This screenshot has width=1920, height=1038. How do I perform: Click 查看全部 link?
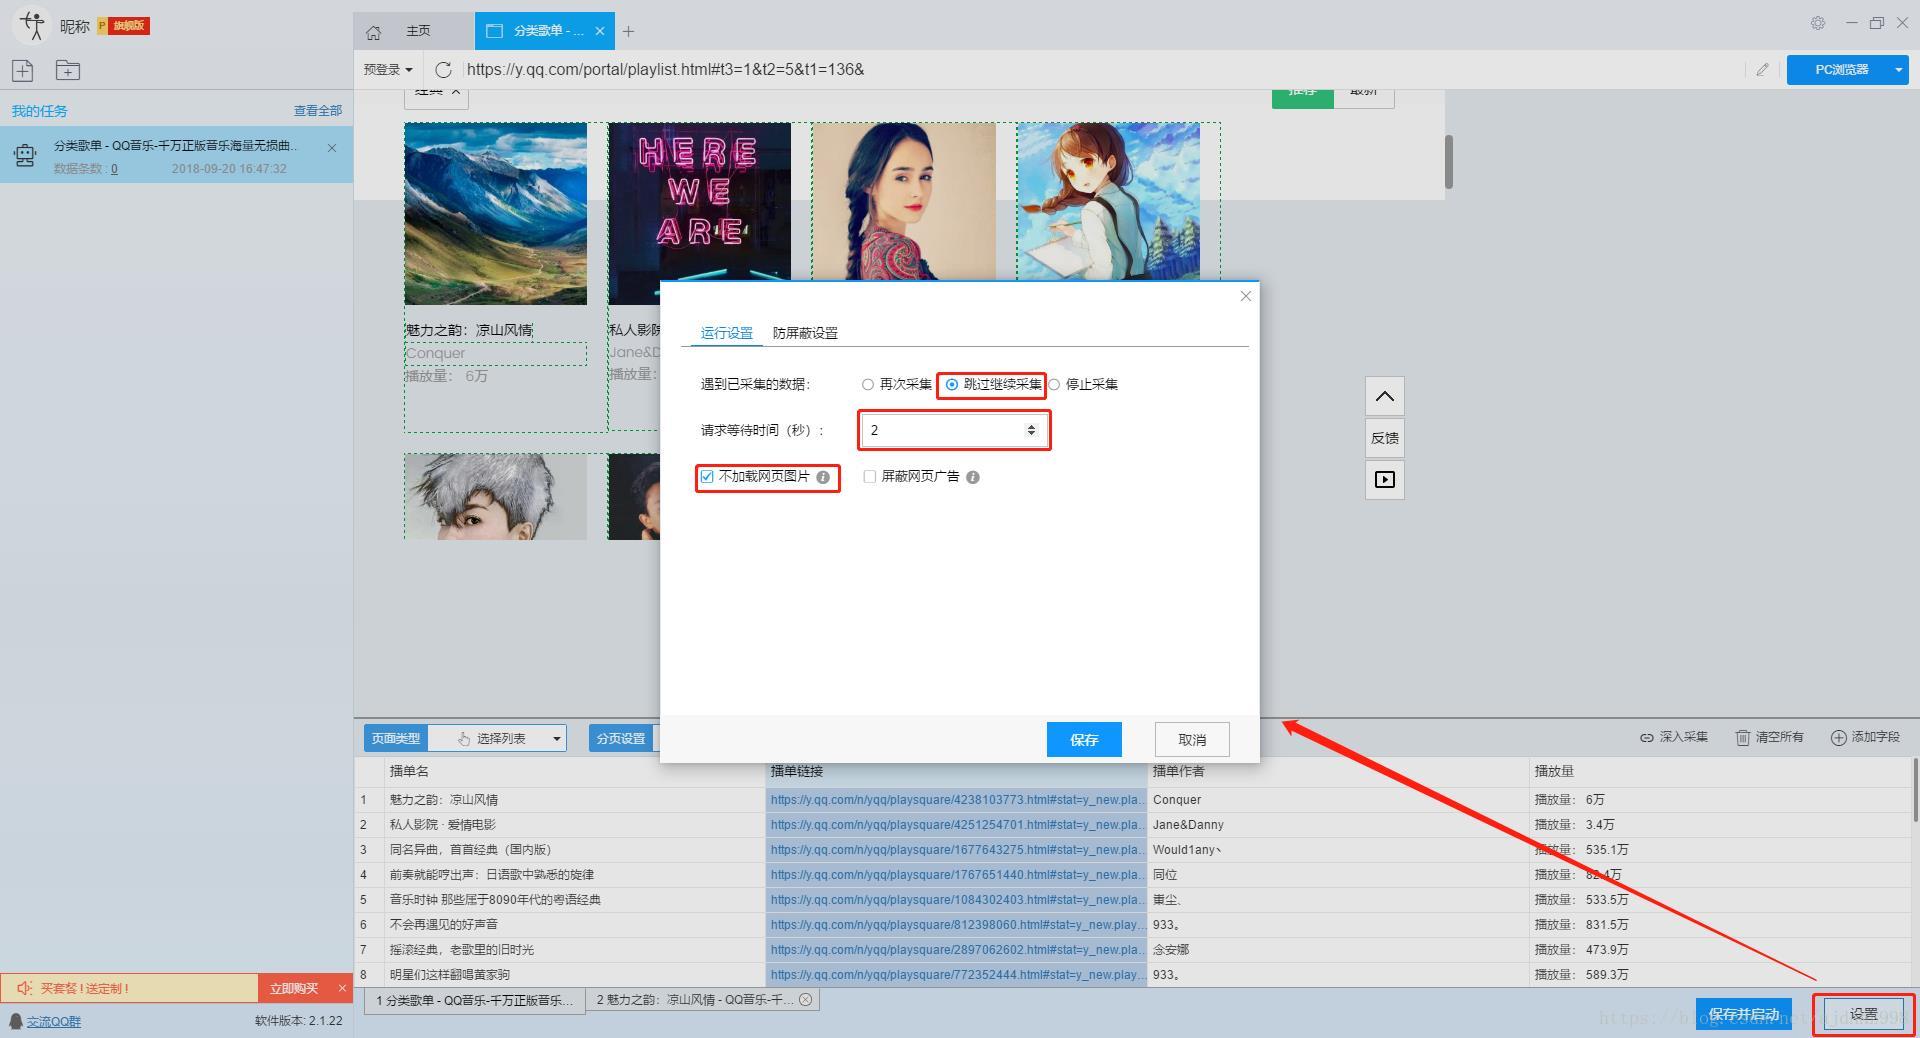pos(317,111)
